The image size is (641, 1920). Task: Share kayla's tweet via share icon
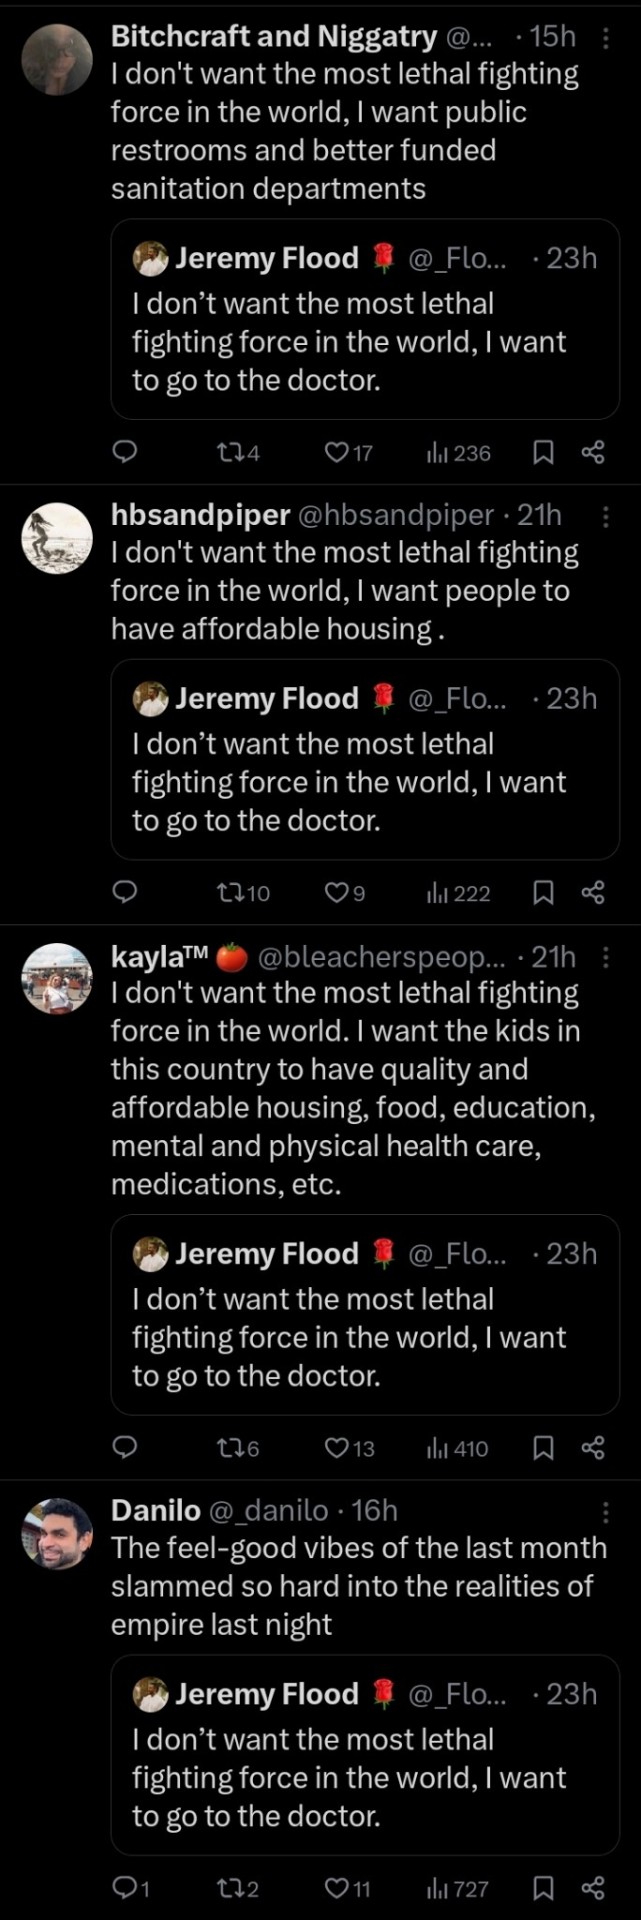(x=593, y=1448)
